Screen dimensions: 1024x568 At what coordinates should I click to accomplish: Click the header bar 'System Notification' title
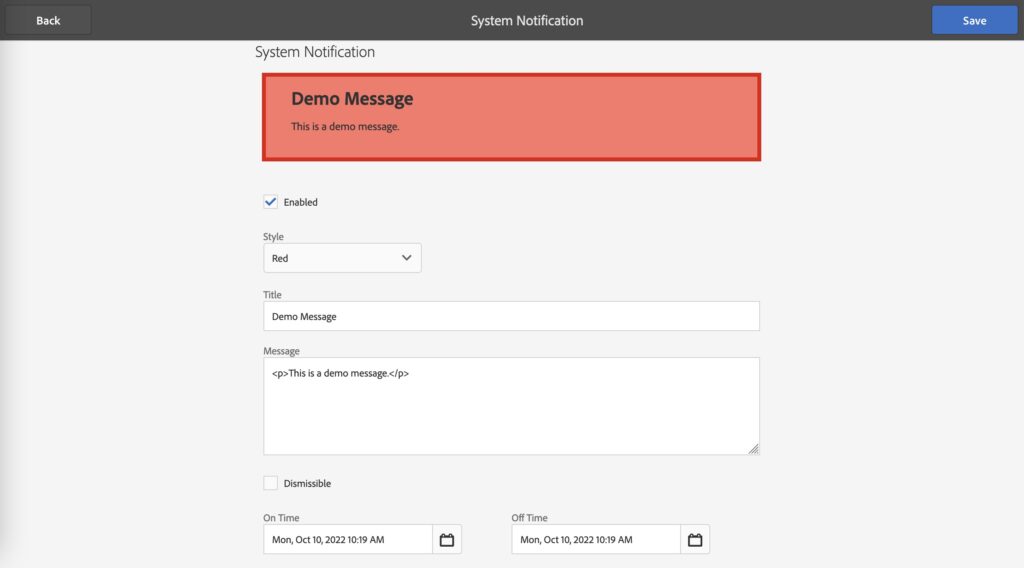click(x=527, y=20)
